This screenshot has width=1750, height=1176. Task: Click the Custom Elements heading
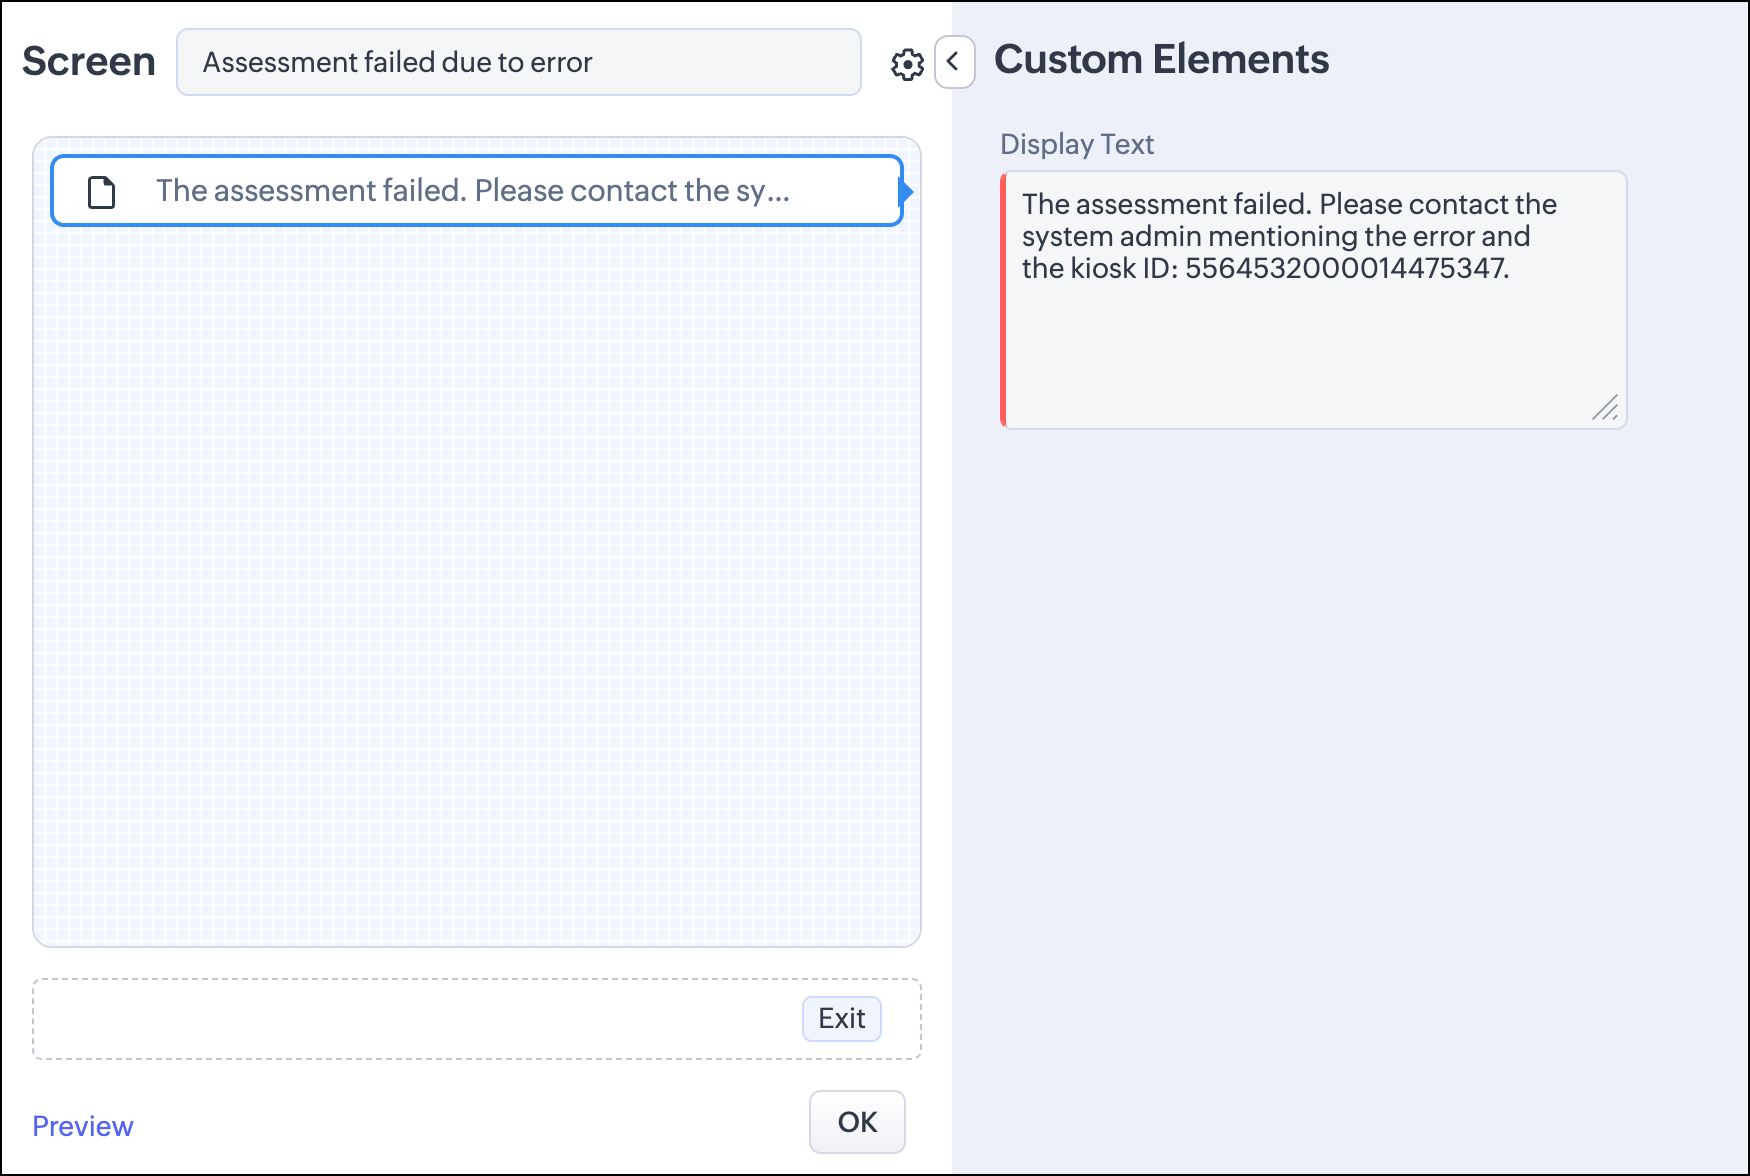(1161, 59)
